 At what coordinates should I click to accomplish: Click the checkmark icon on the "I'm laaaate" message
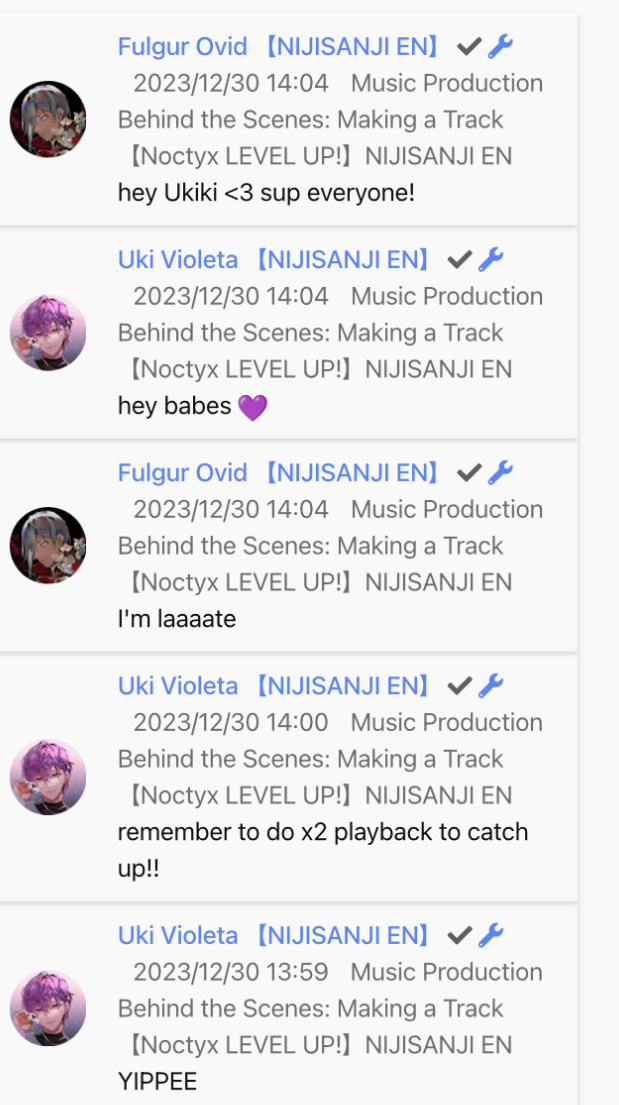(x=470, y=473)
